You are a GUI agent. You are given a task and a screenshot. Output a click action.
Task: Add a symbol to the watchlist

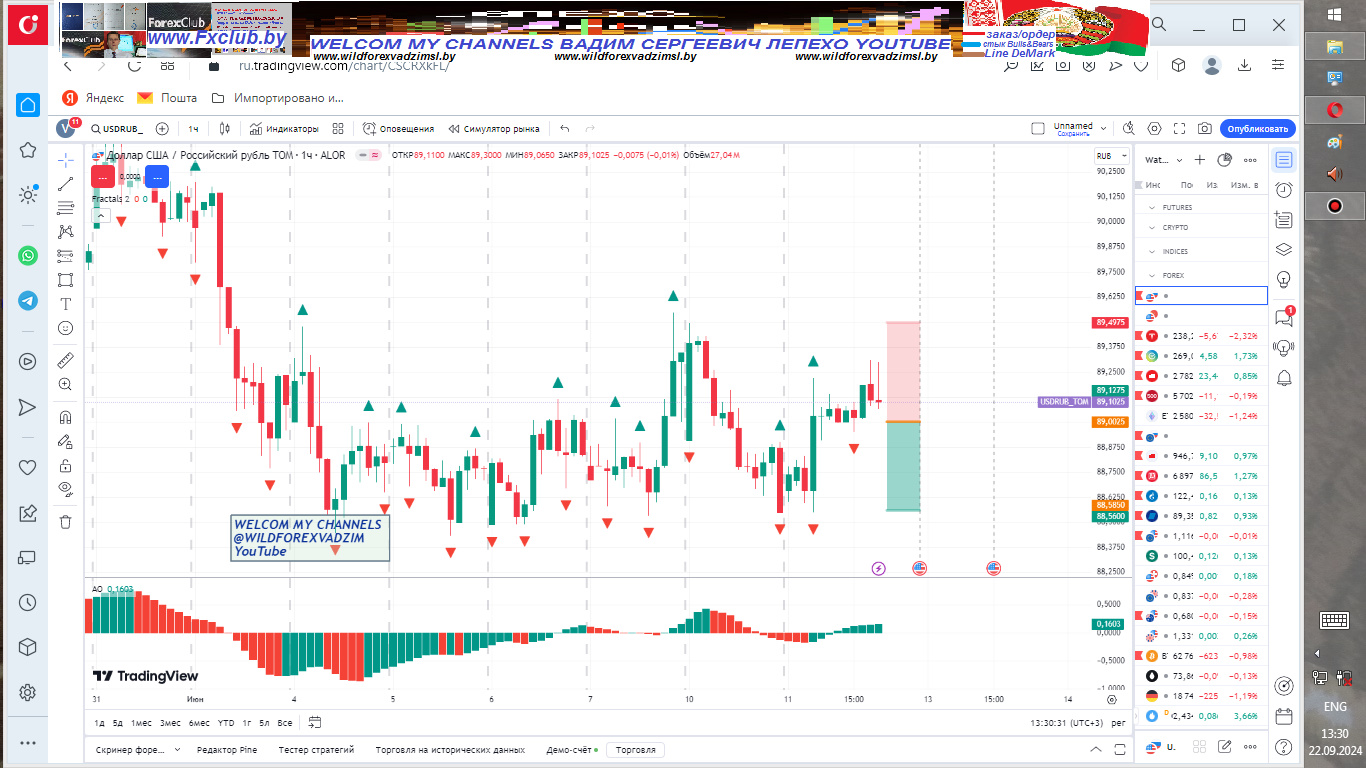[1200, 160]
